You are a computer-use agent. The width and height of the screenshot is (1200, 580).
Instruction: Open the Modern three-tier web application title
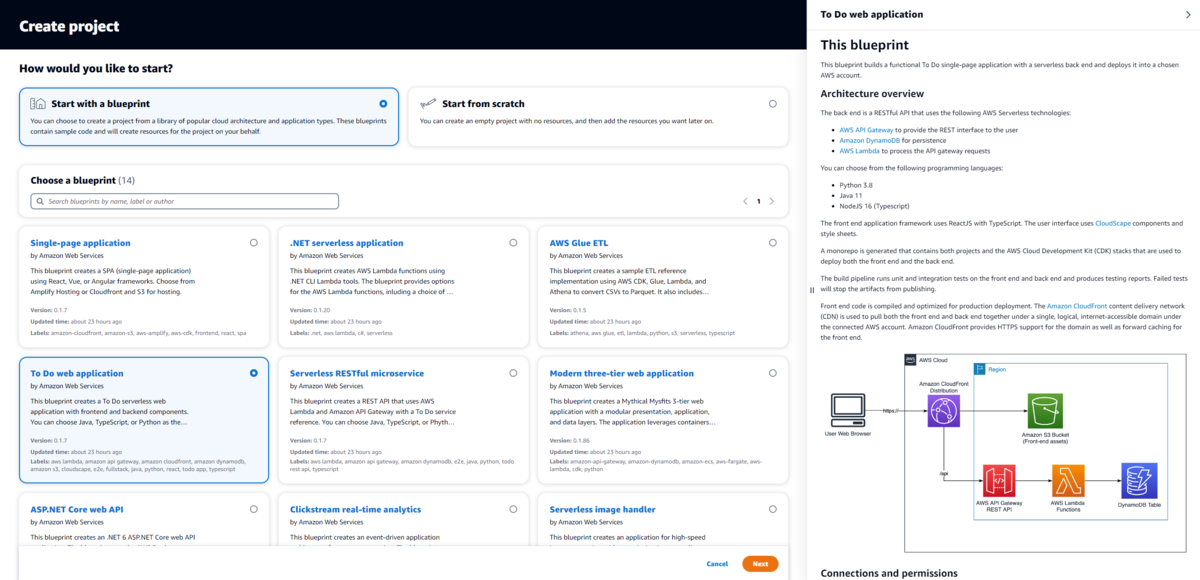point(622,373)
